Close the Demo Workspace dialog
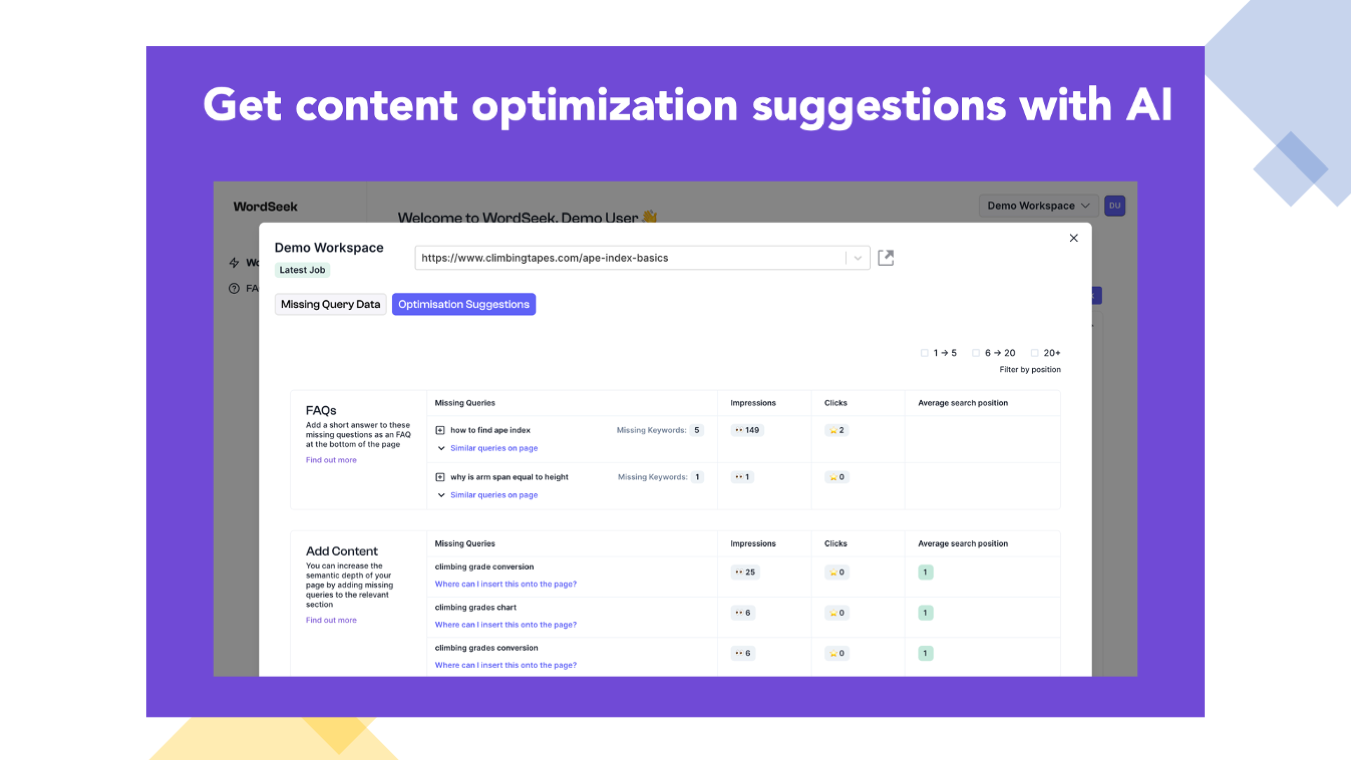The image size is (1351, 760). (1073, 238)
